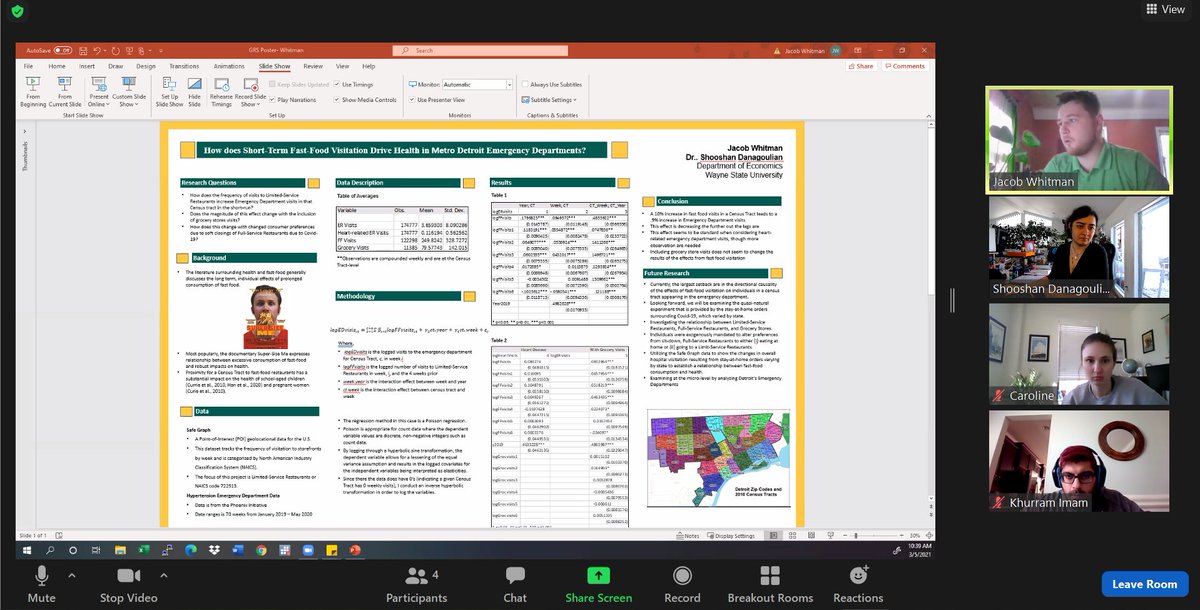Screen dimensions: 1200x610
Task: Switch to Insert ribbon tab
Action: point(87,66)
